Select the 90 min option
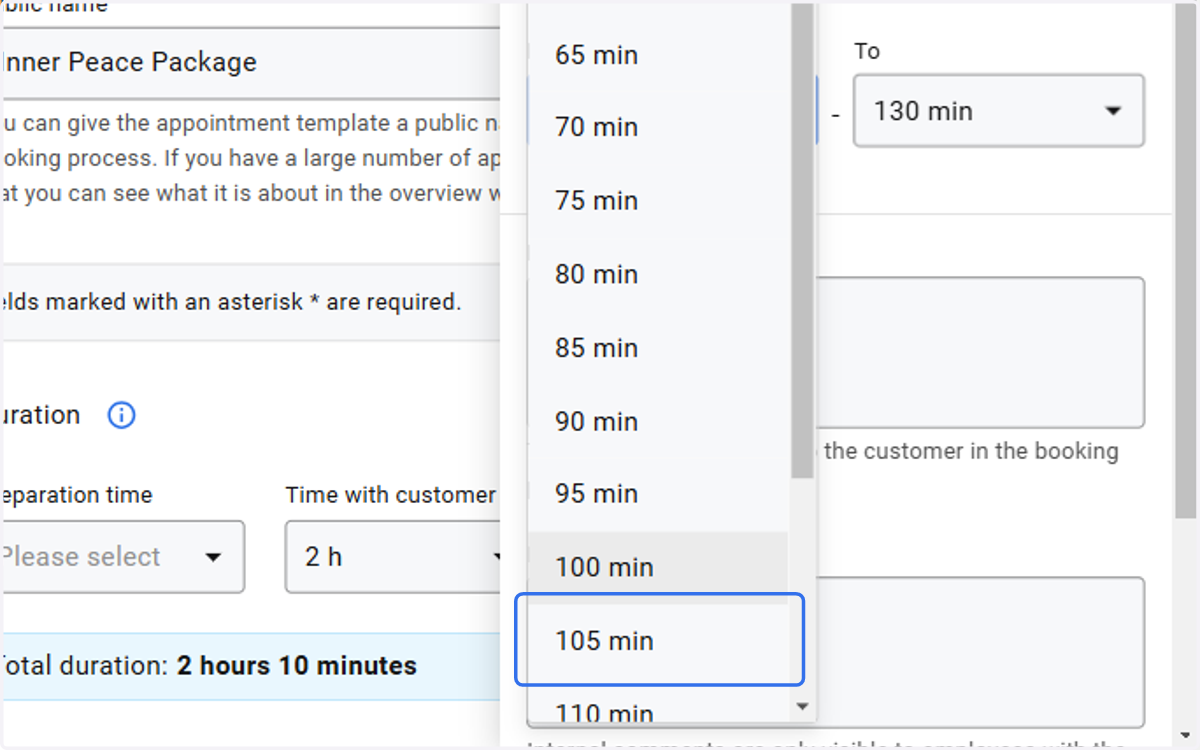The image size is (1200, 750). coord(658,421)
